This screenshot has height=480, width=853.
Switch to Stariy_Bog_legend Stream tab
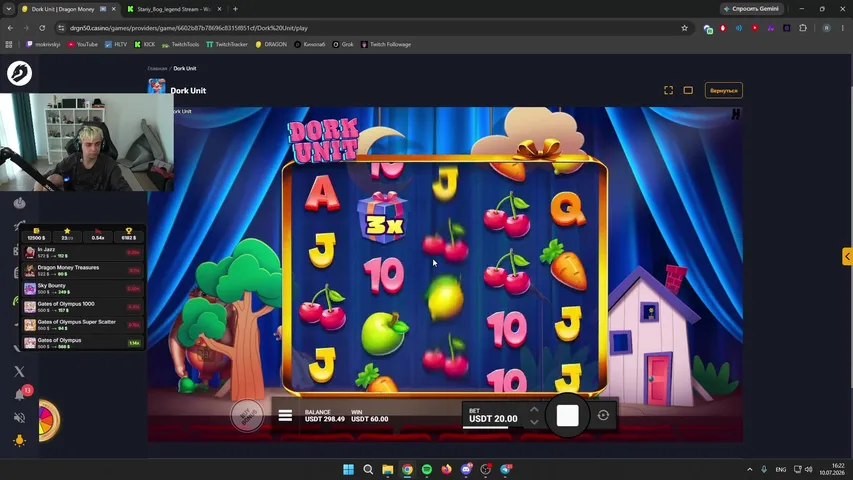[174, 9]
